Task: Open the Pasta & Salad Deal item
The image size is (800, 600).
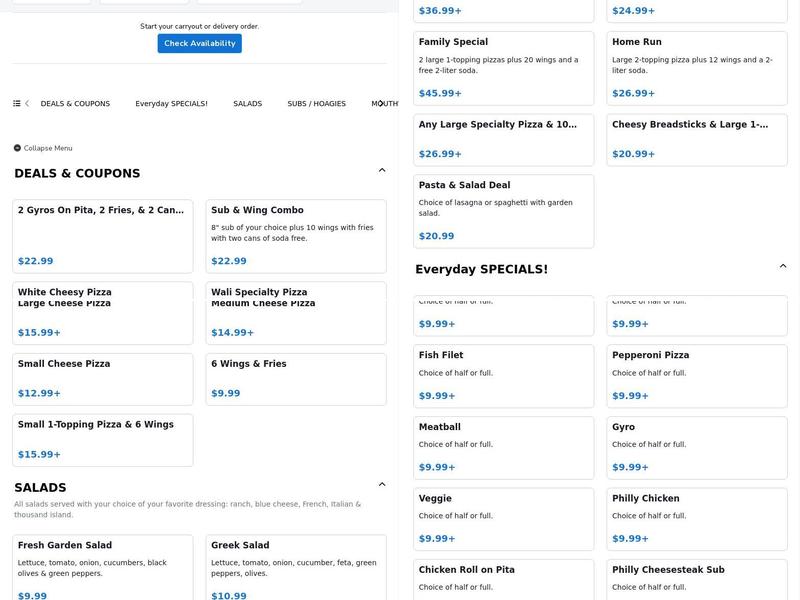Action: click(x=503, y=211)
